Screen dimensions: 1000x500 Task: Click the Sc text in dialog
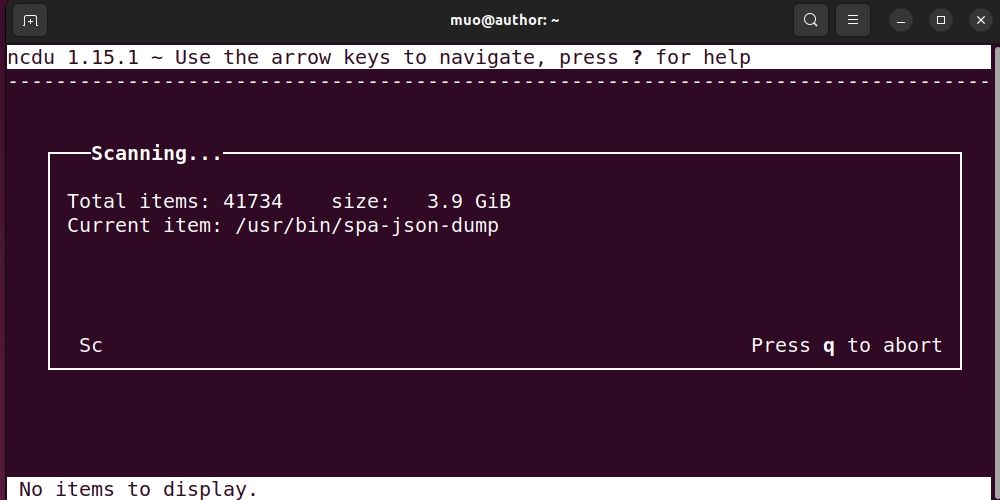tap(91, 345)
